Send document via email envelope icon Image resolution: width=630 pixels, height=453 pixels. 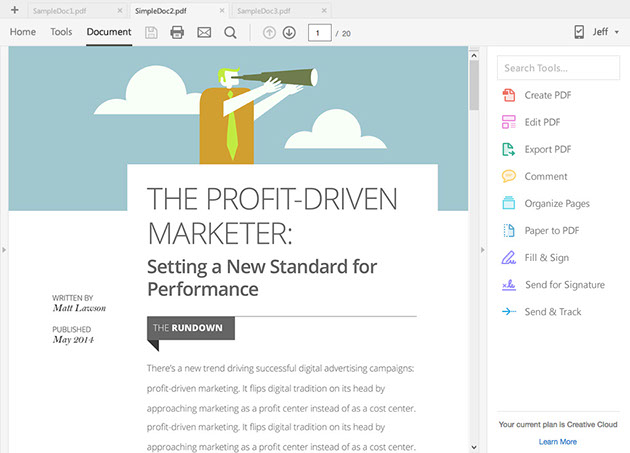click(204, 32)
